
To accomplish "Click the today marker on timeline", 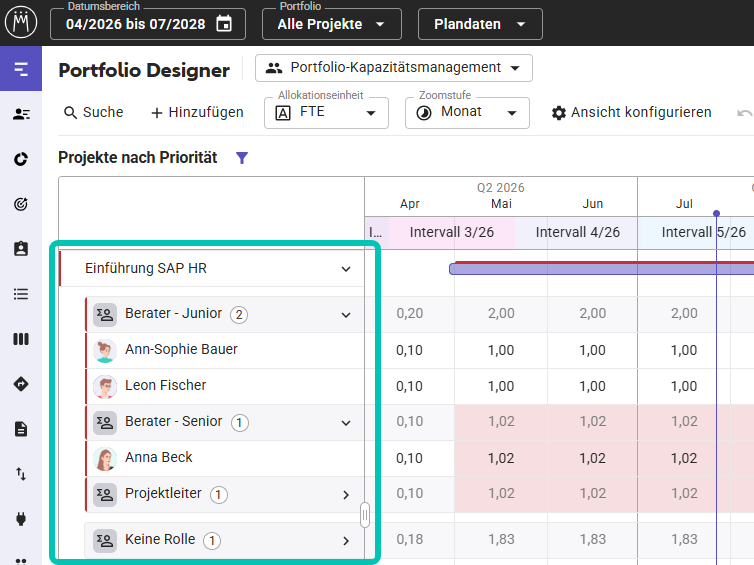I will (716, 213).
